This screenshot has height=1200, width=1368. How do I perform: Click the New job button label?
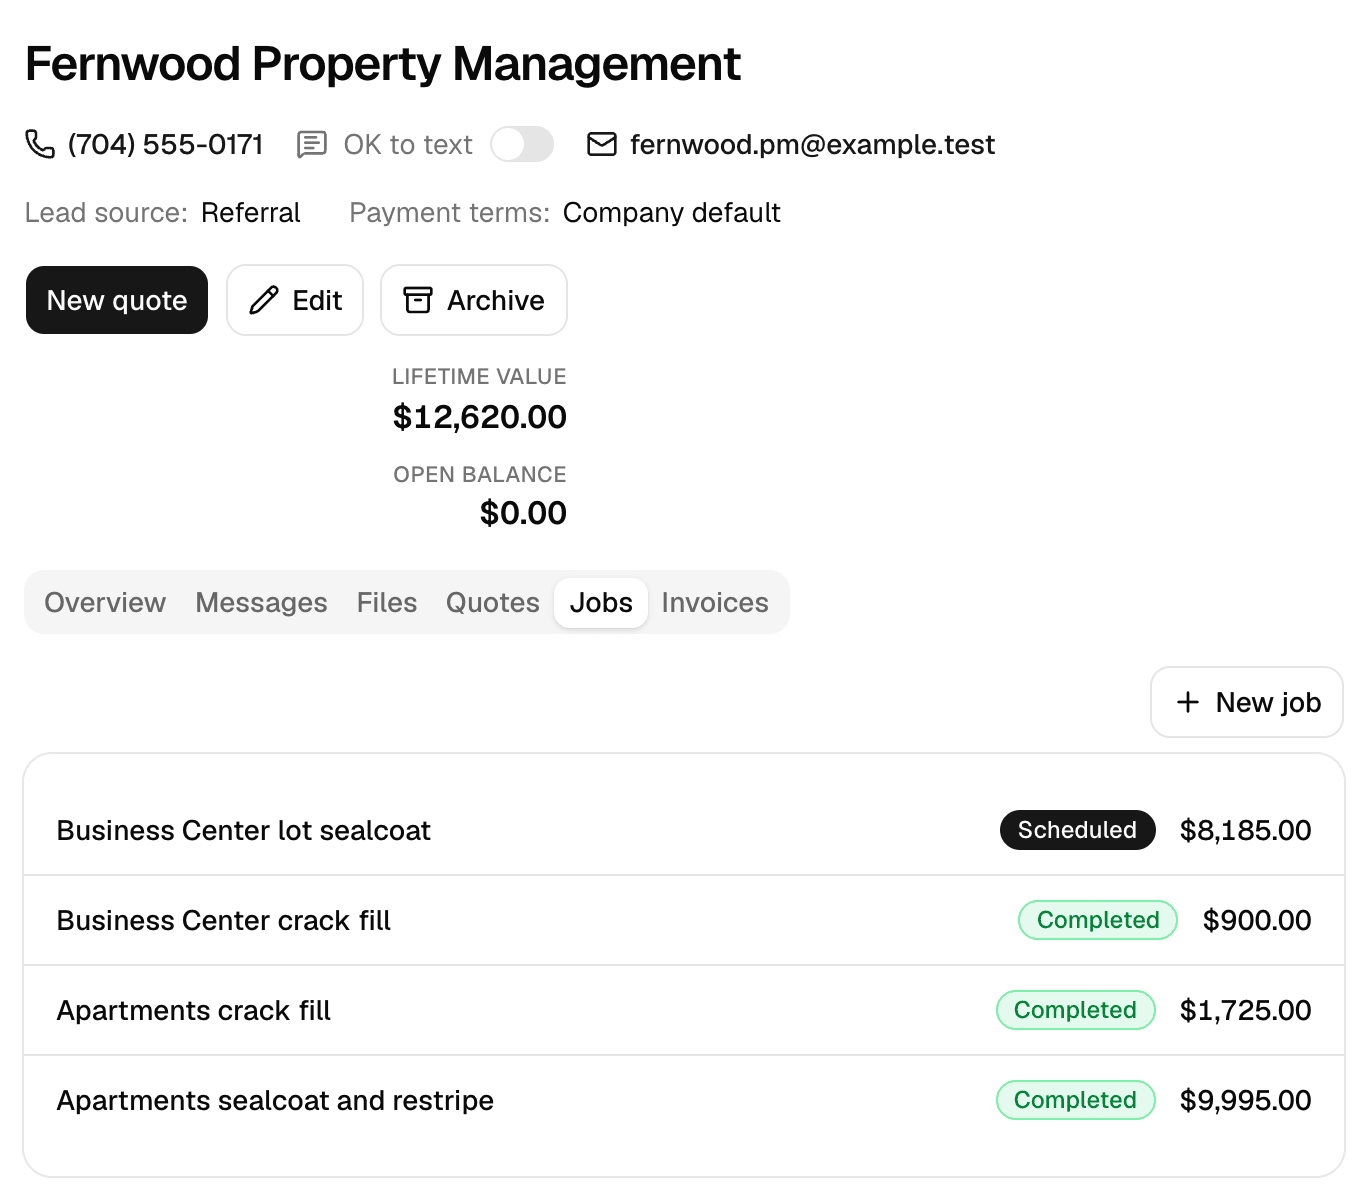(x=1268, y=702)
